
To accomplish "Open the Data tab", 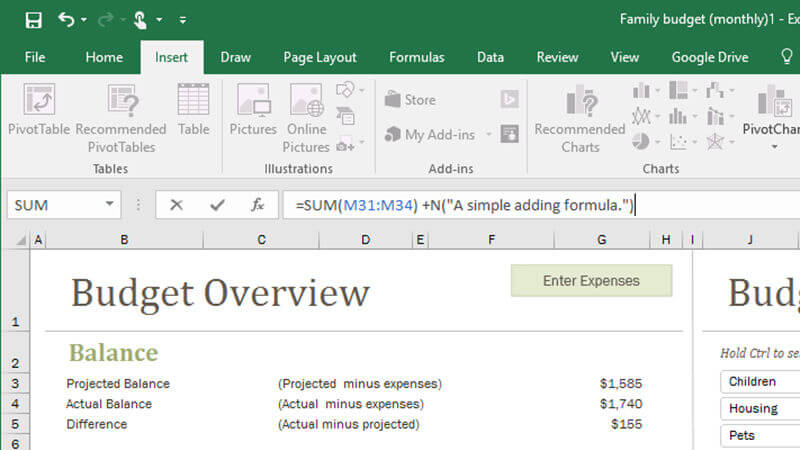I will click(x=490, y=57).
